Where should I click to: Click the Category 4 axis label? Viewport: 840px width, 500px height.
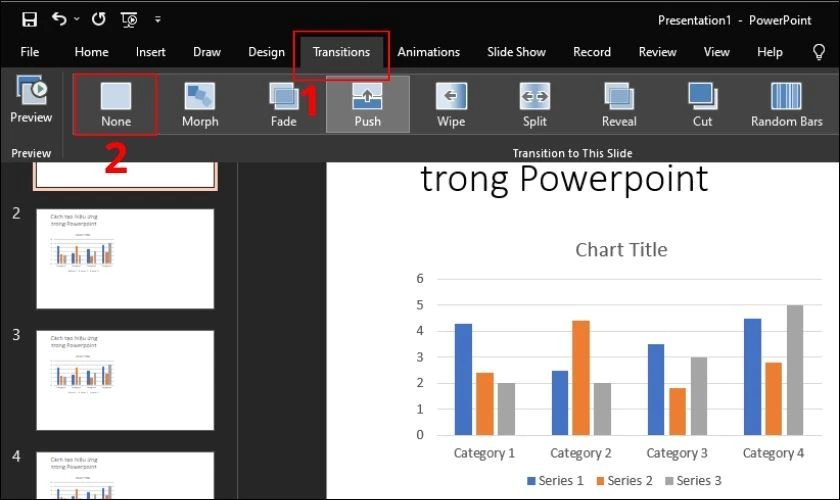click(x=773, y=453)
